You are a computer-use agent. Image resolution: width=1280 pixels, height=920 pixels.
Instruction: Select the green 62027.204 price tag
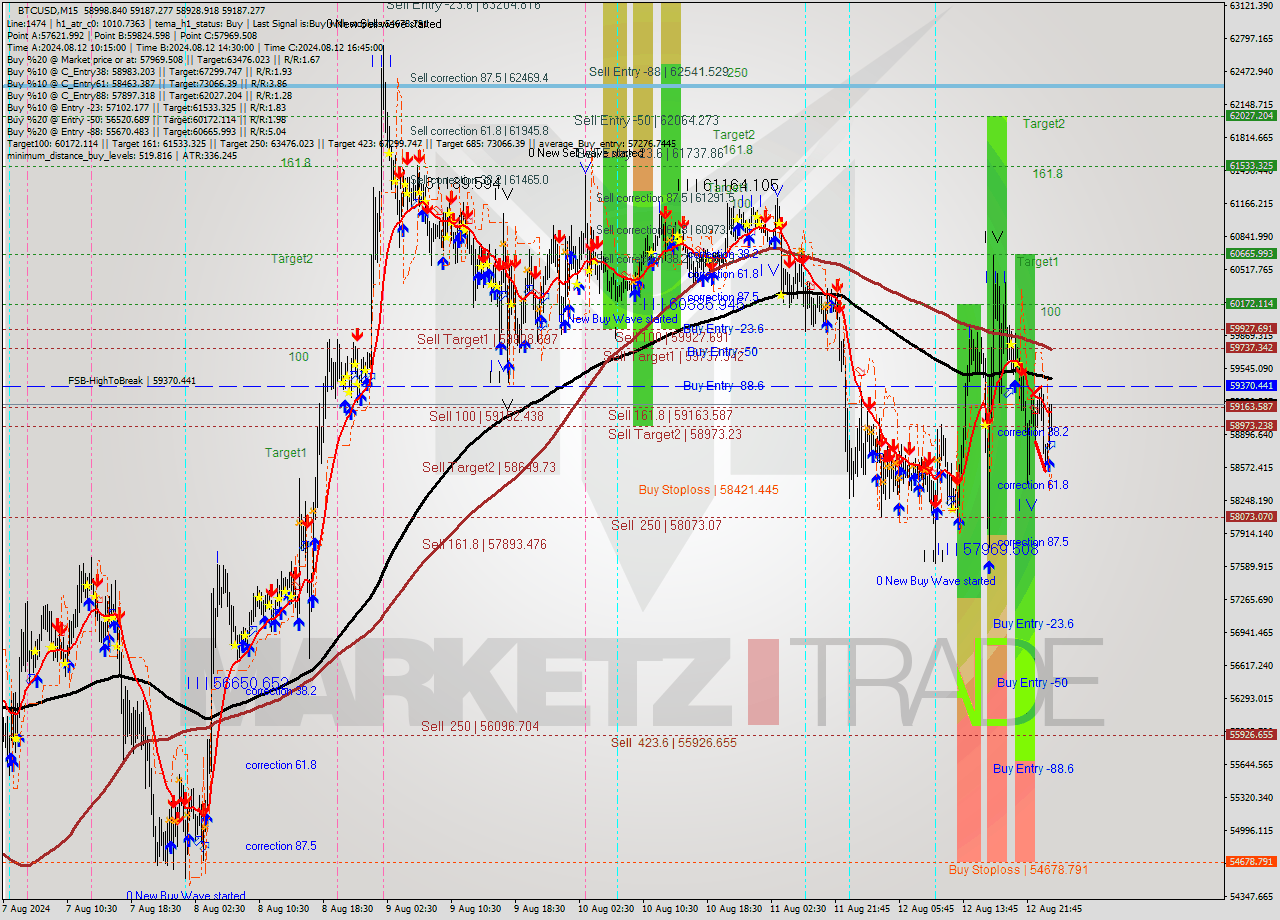[x=1251, y=116]
